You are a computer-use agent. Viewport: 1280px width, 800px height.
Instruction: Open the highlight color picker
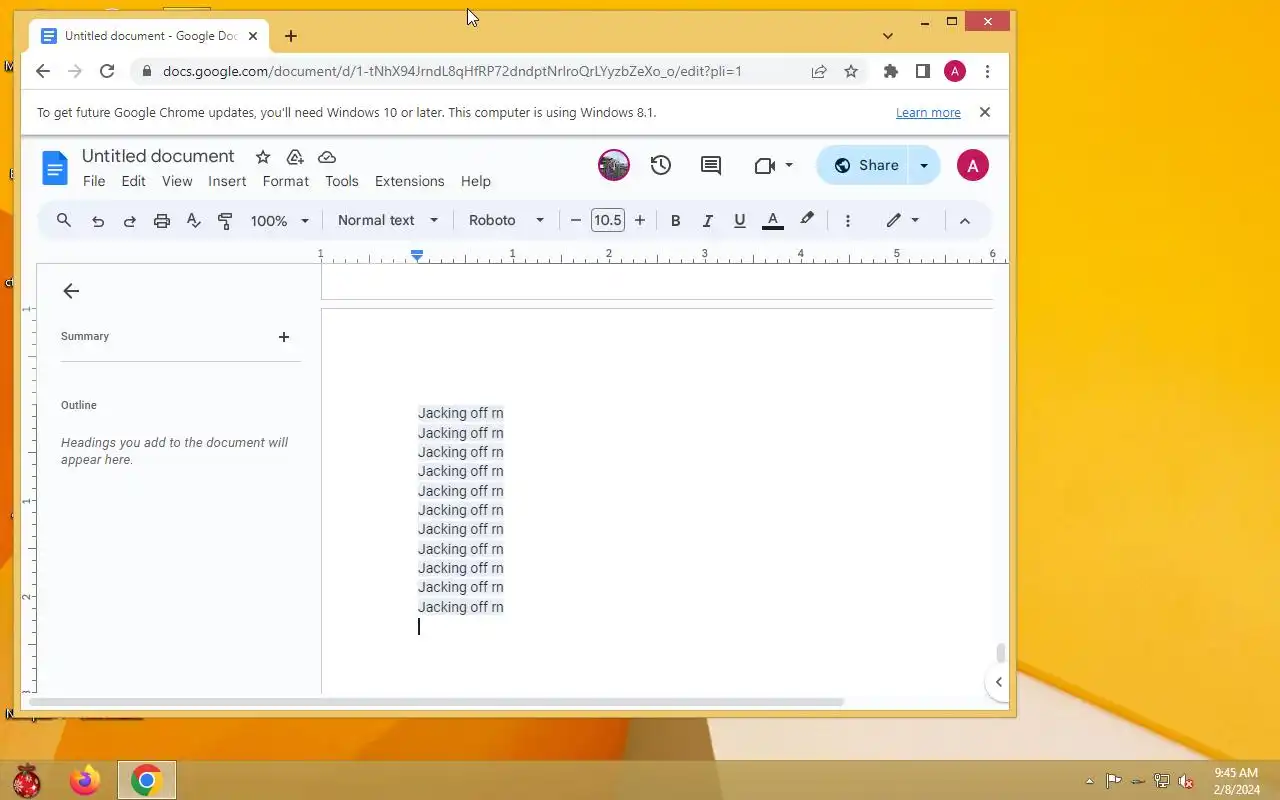[x=807, y=220]
